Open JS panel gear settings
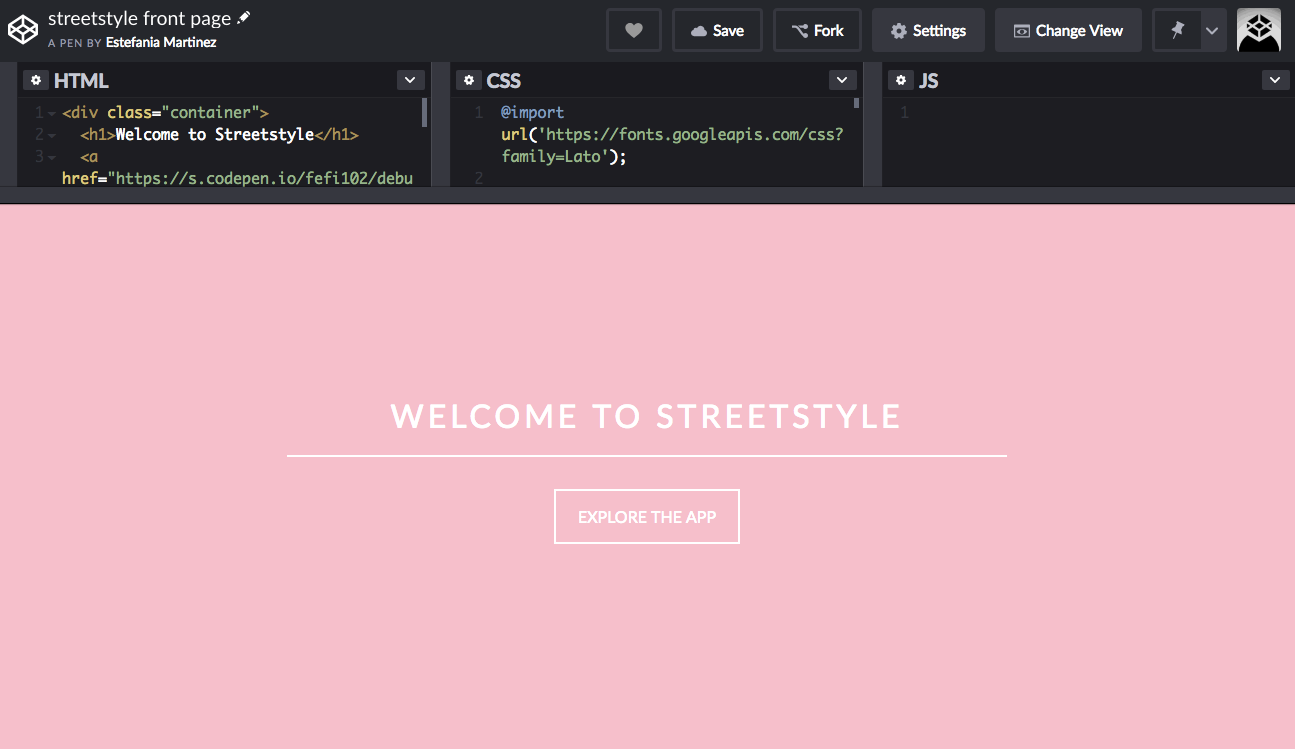The image size is (1295, 749). [x=900, y=80]
